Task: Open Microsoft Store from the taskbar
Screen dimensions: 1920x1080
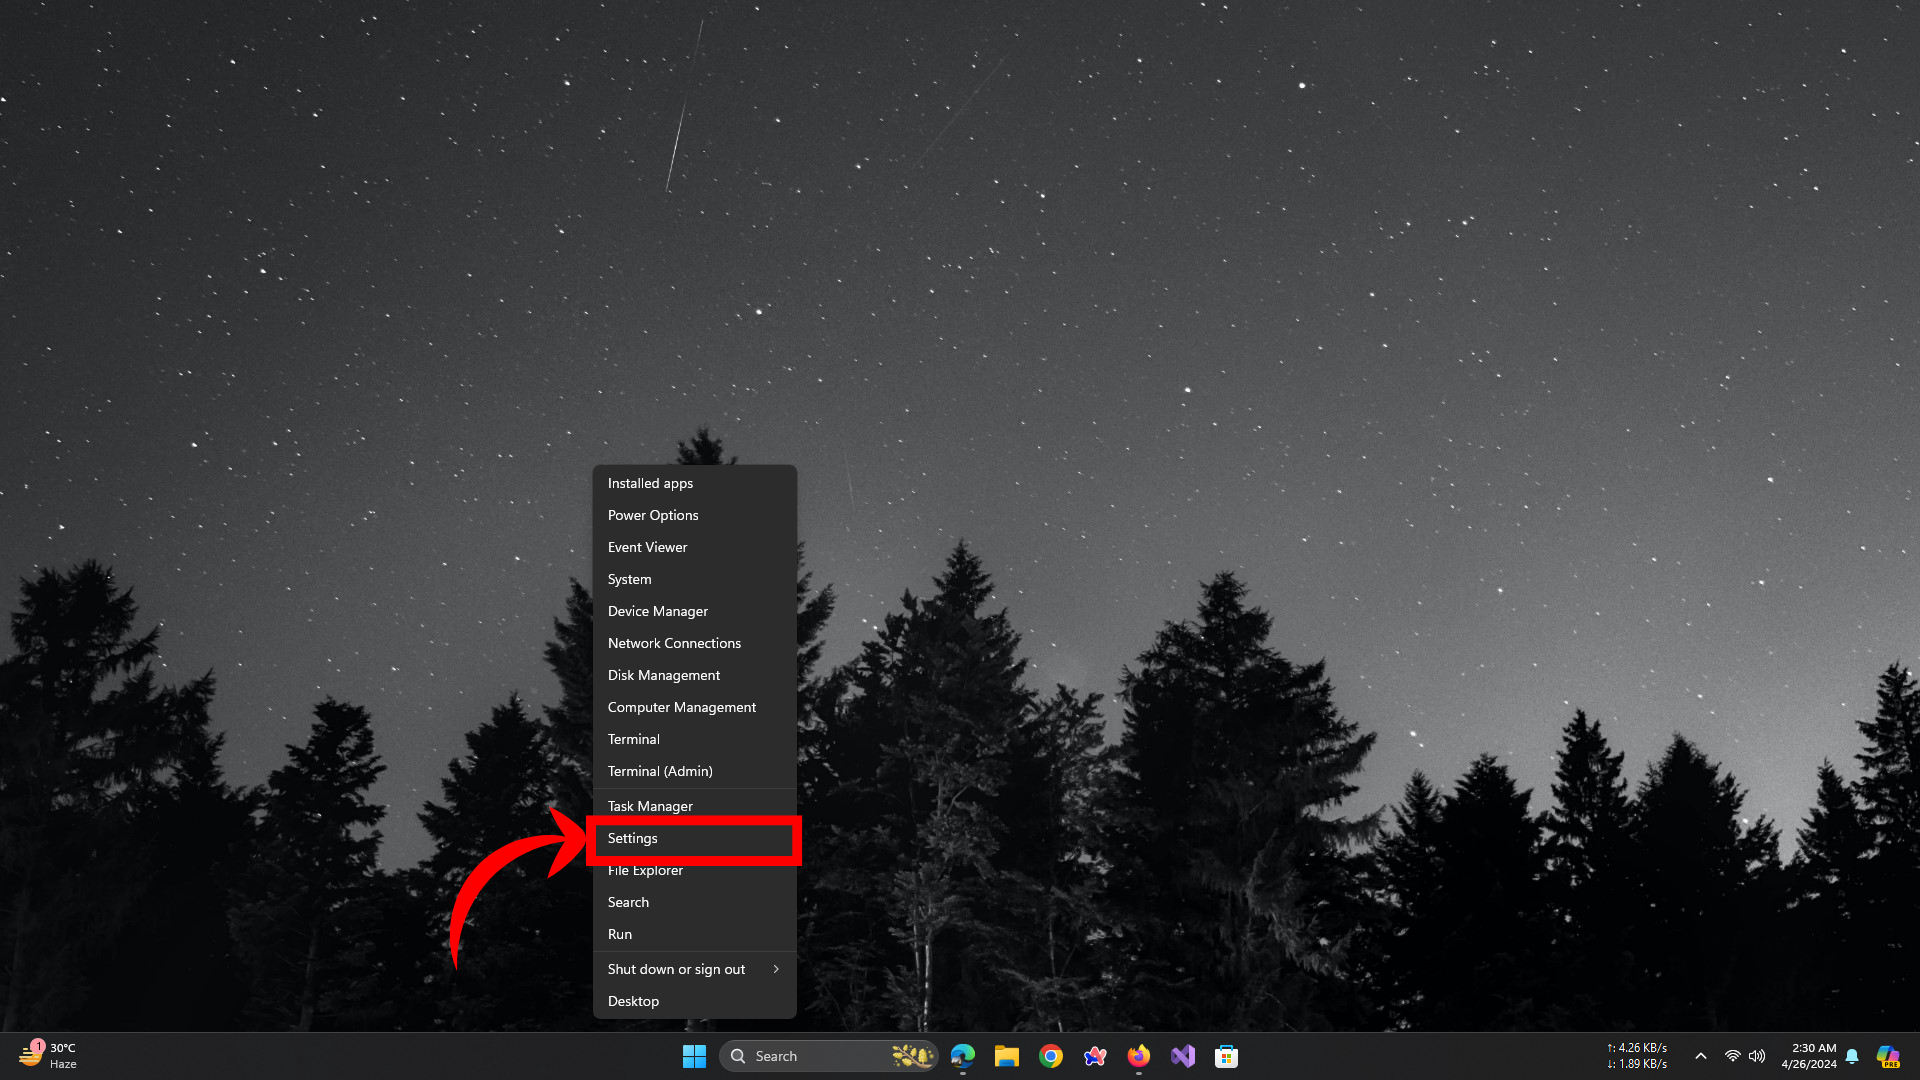Action: tap(1226, 1056)
